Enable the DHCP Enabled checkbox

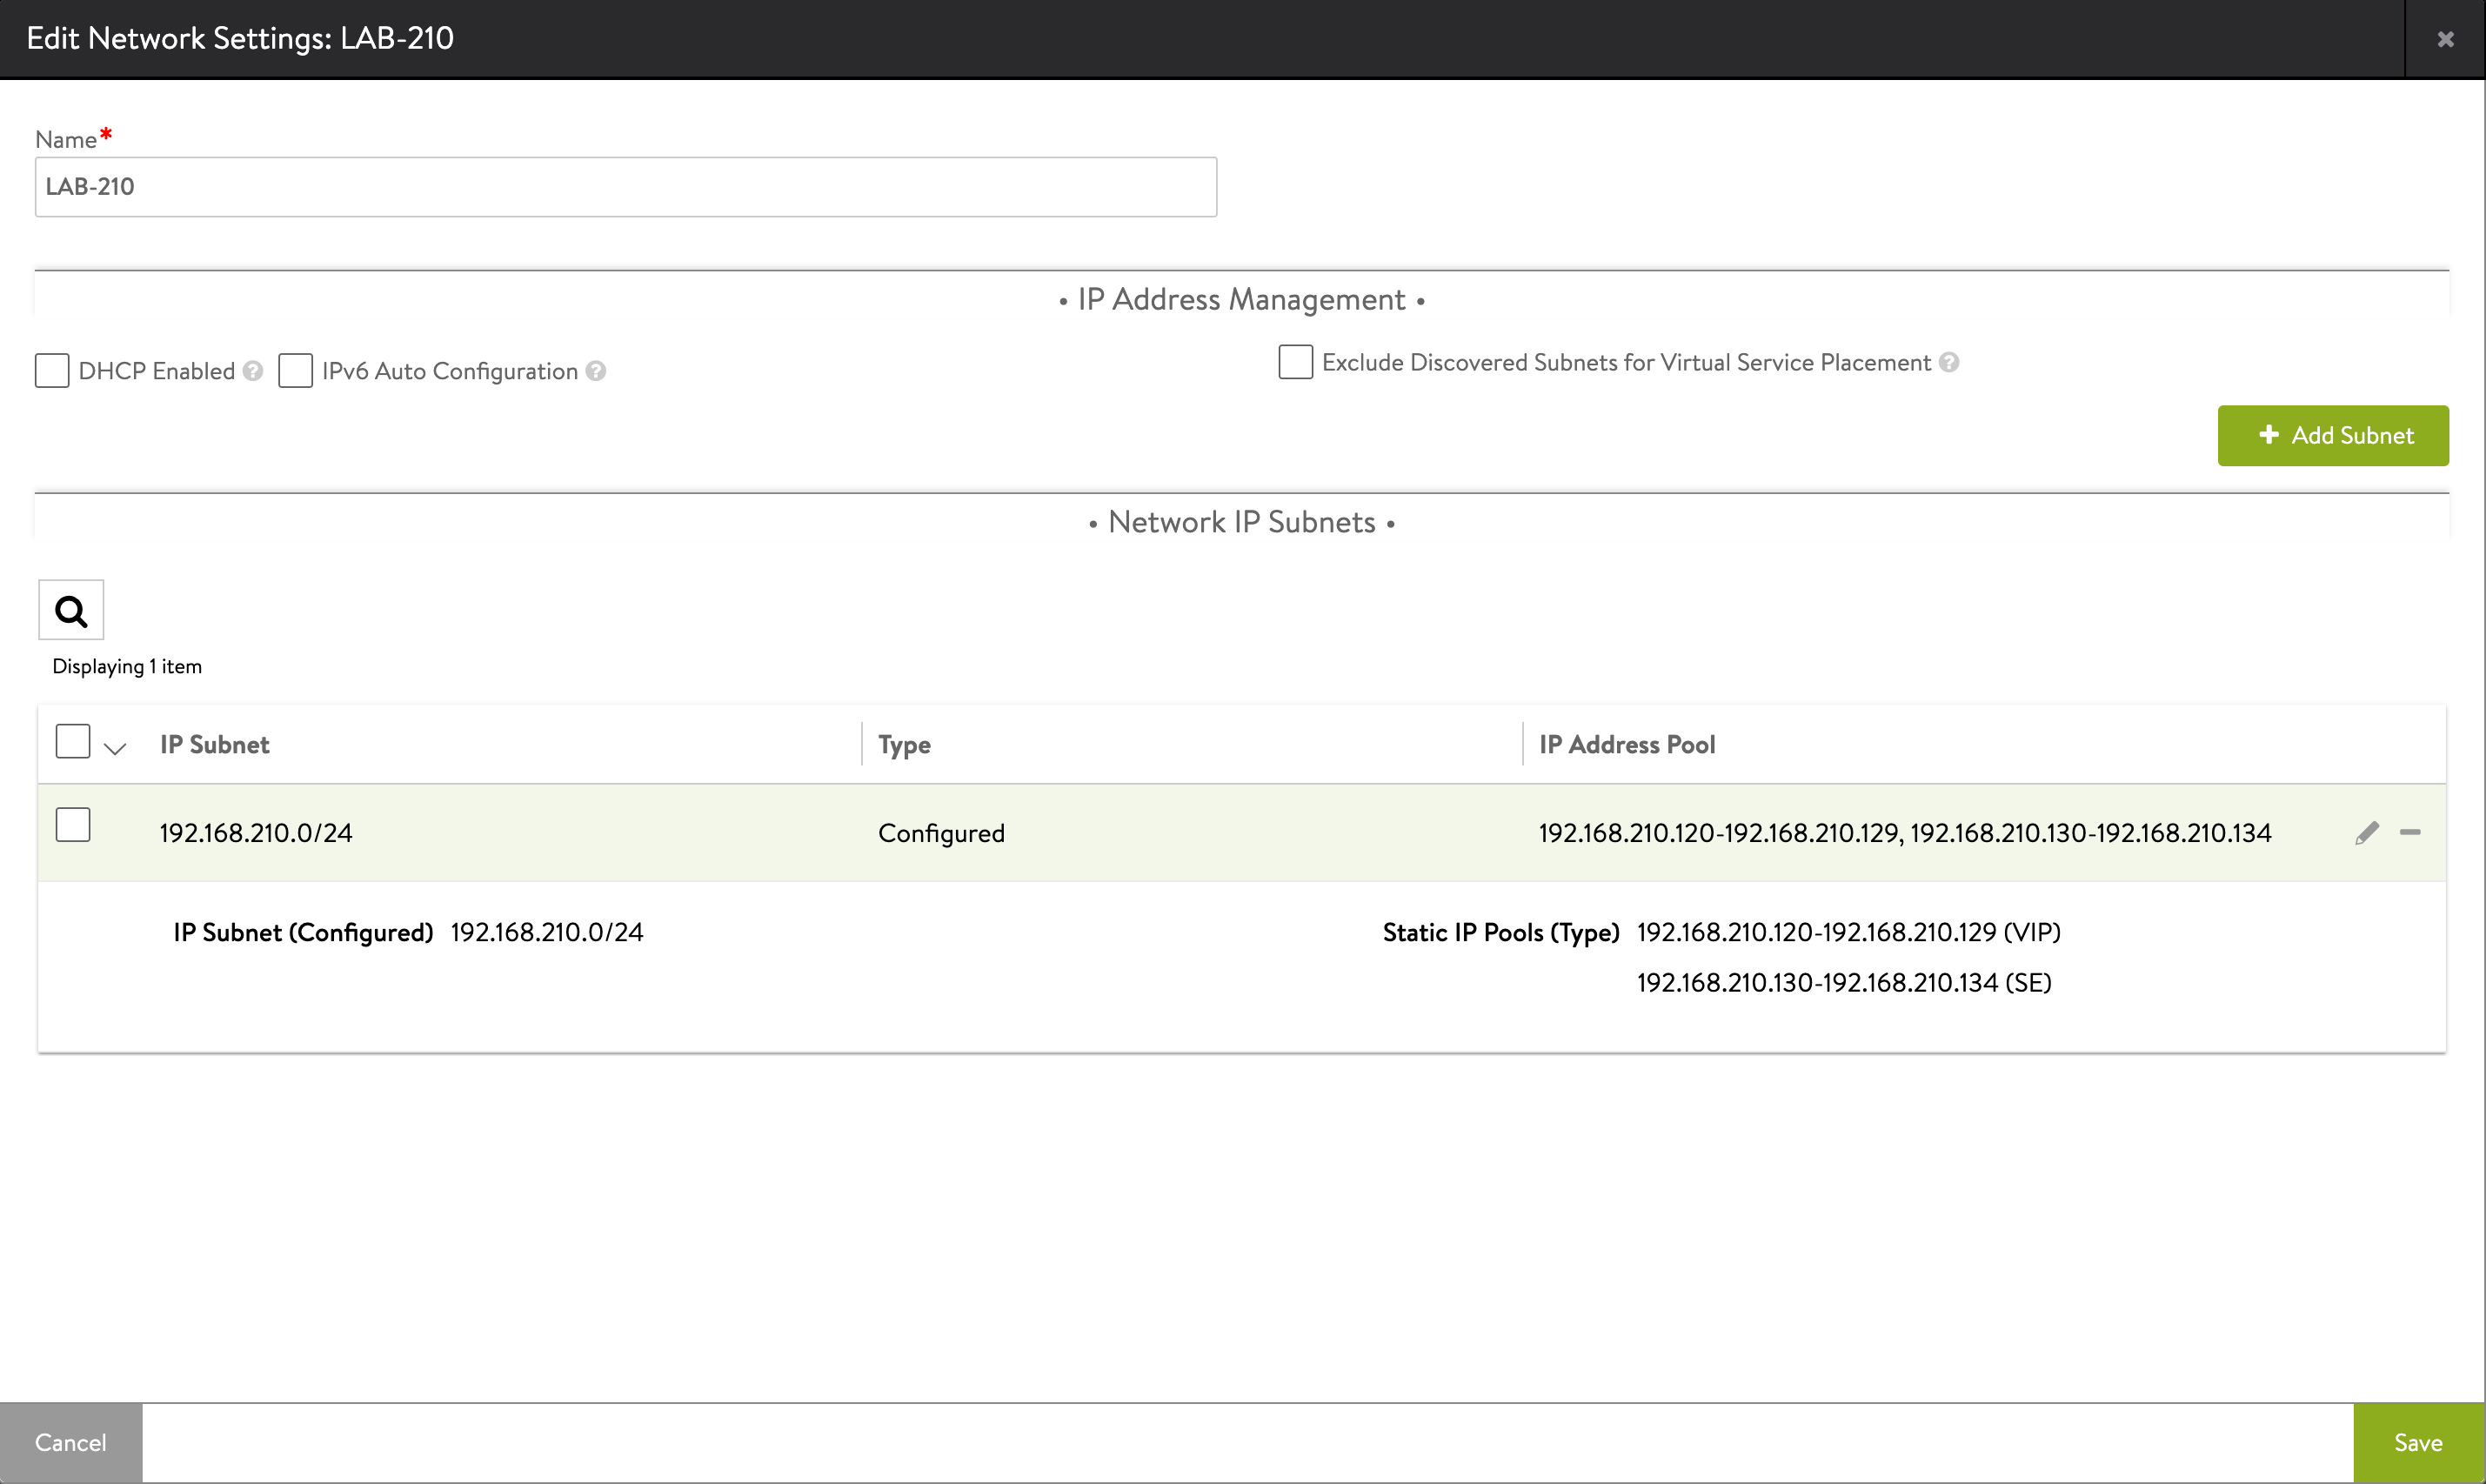click(x=52, y=370)
